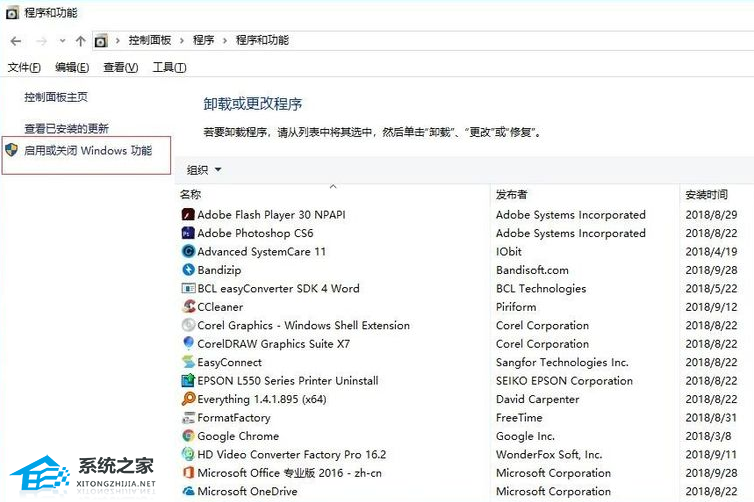The height and width of the screenshot is (502, 754).
Task: Navigate to 控制面板 in breadcrumb
Action: (150, 40)
